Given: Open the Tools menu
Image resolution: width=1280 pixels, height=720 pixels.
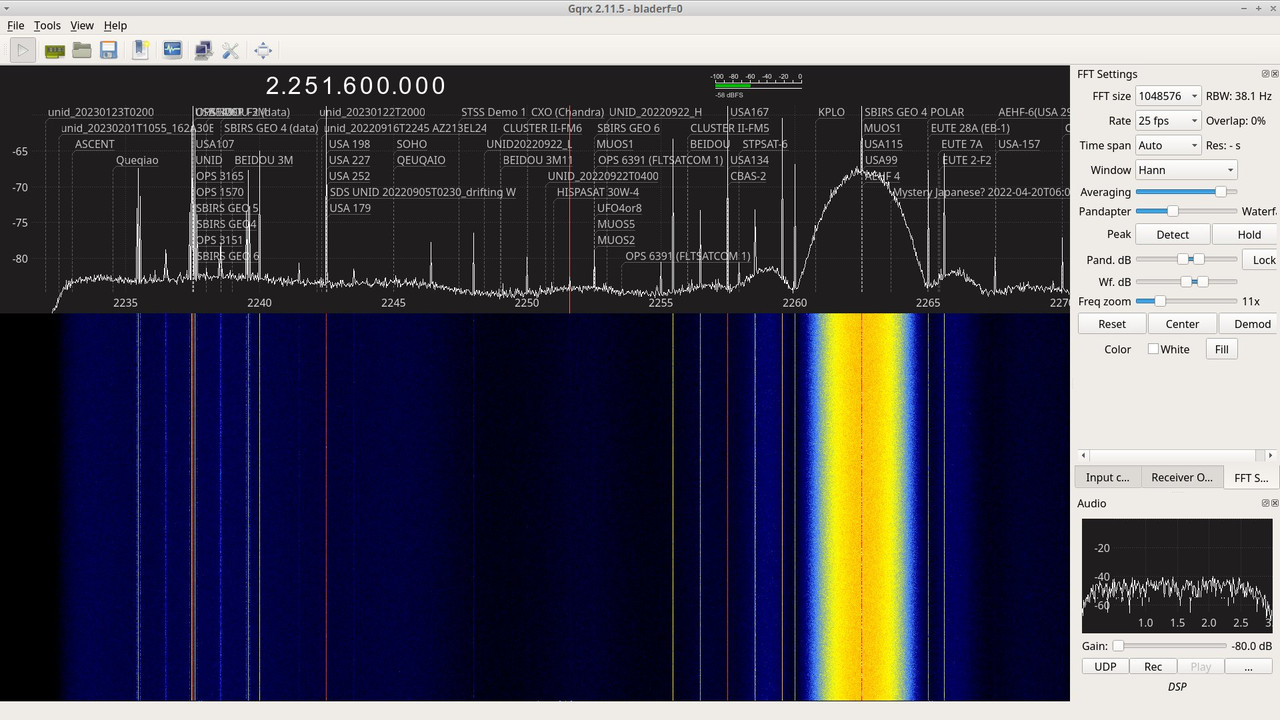Looking at the screenshot, I should pos(47,25).
